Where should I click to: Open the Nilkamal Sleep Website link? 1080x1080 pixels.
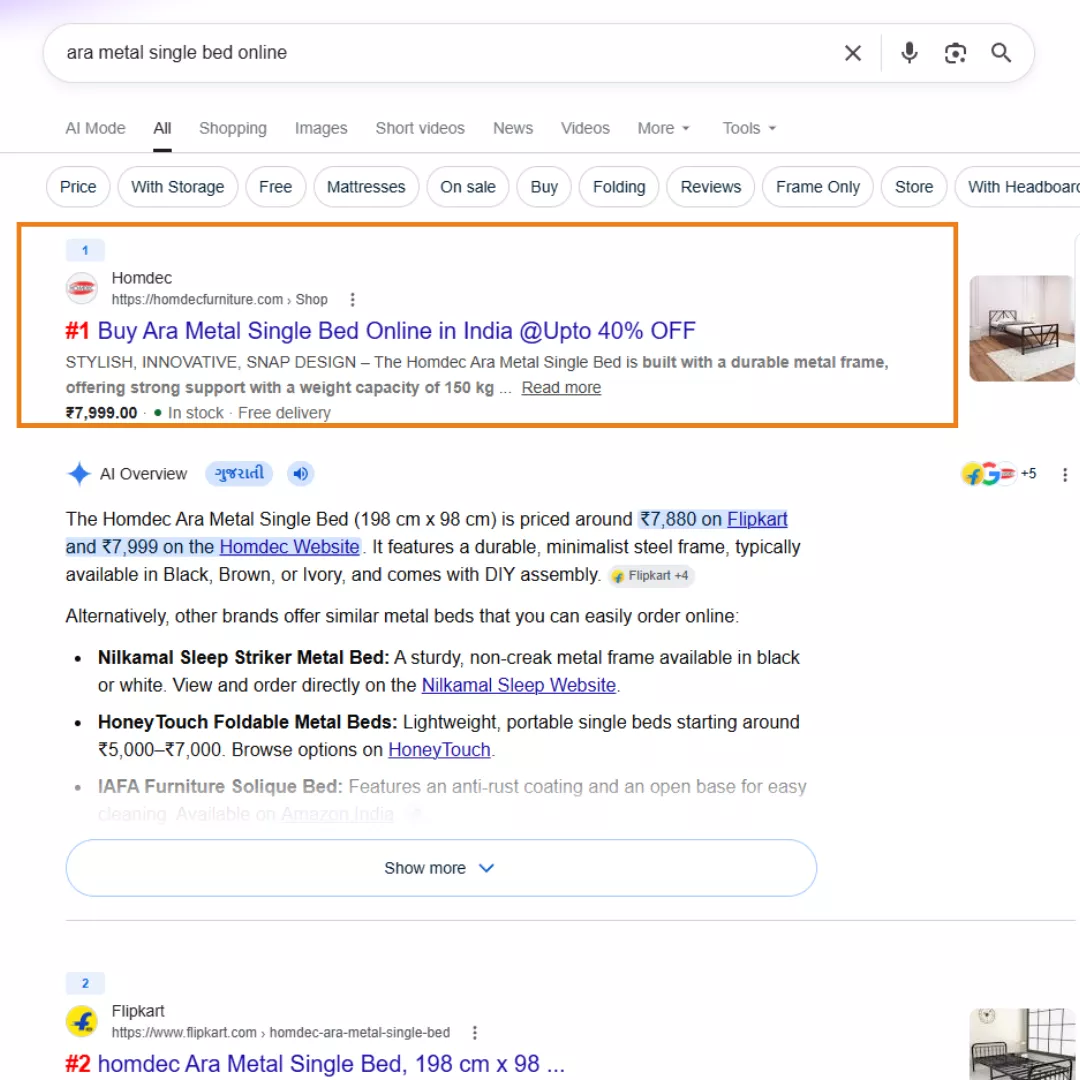519,685
